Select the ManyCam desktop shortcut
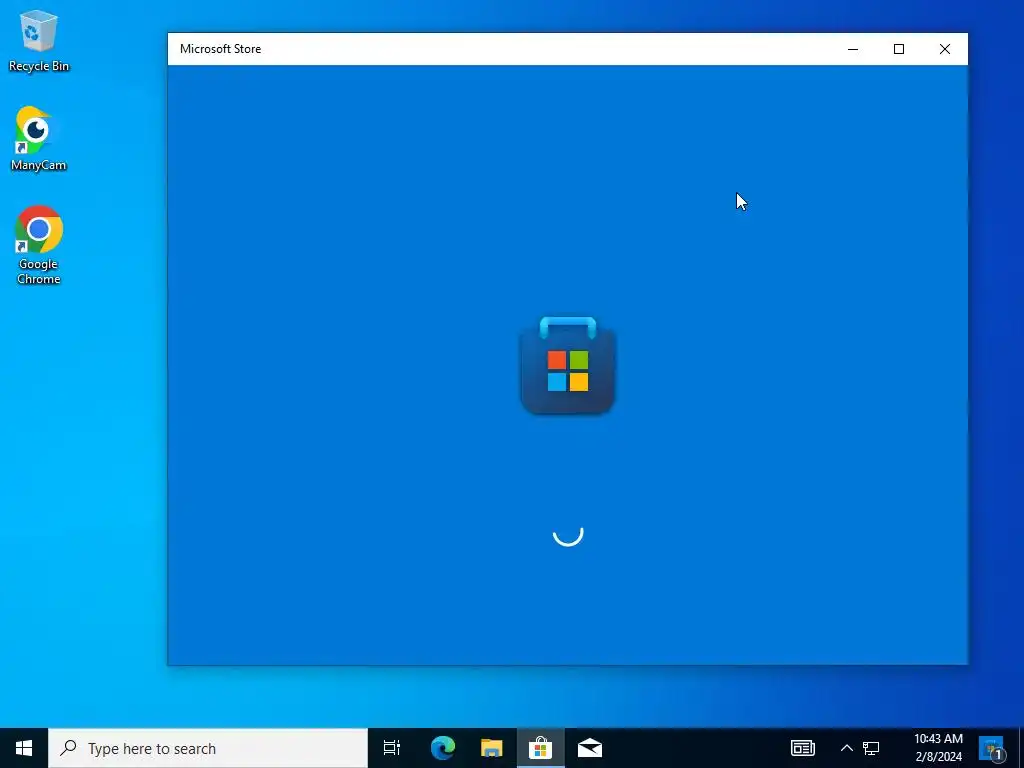This screenshot has height=768, width=1024. (39, 139)
